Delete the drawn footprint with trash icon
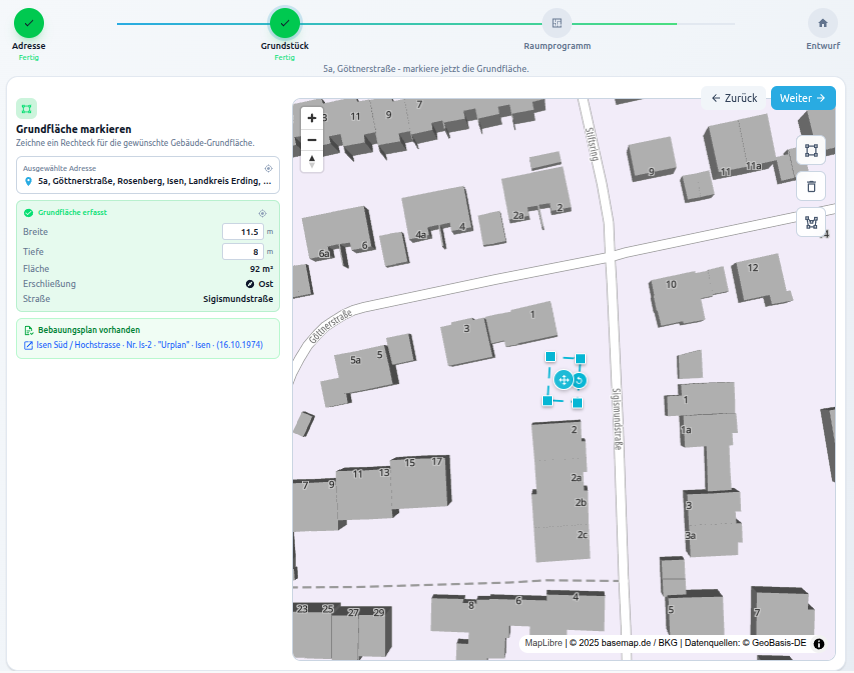This screenshot has width=854, height=673. 811,186
